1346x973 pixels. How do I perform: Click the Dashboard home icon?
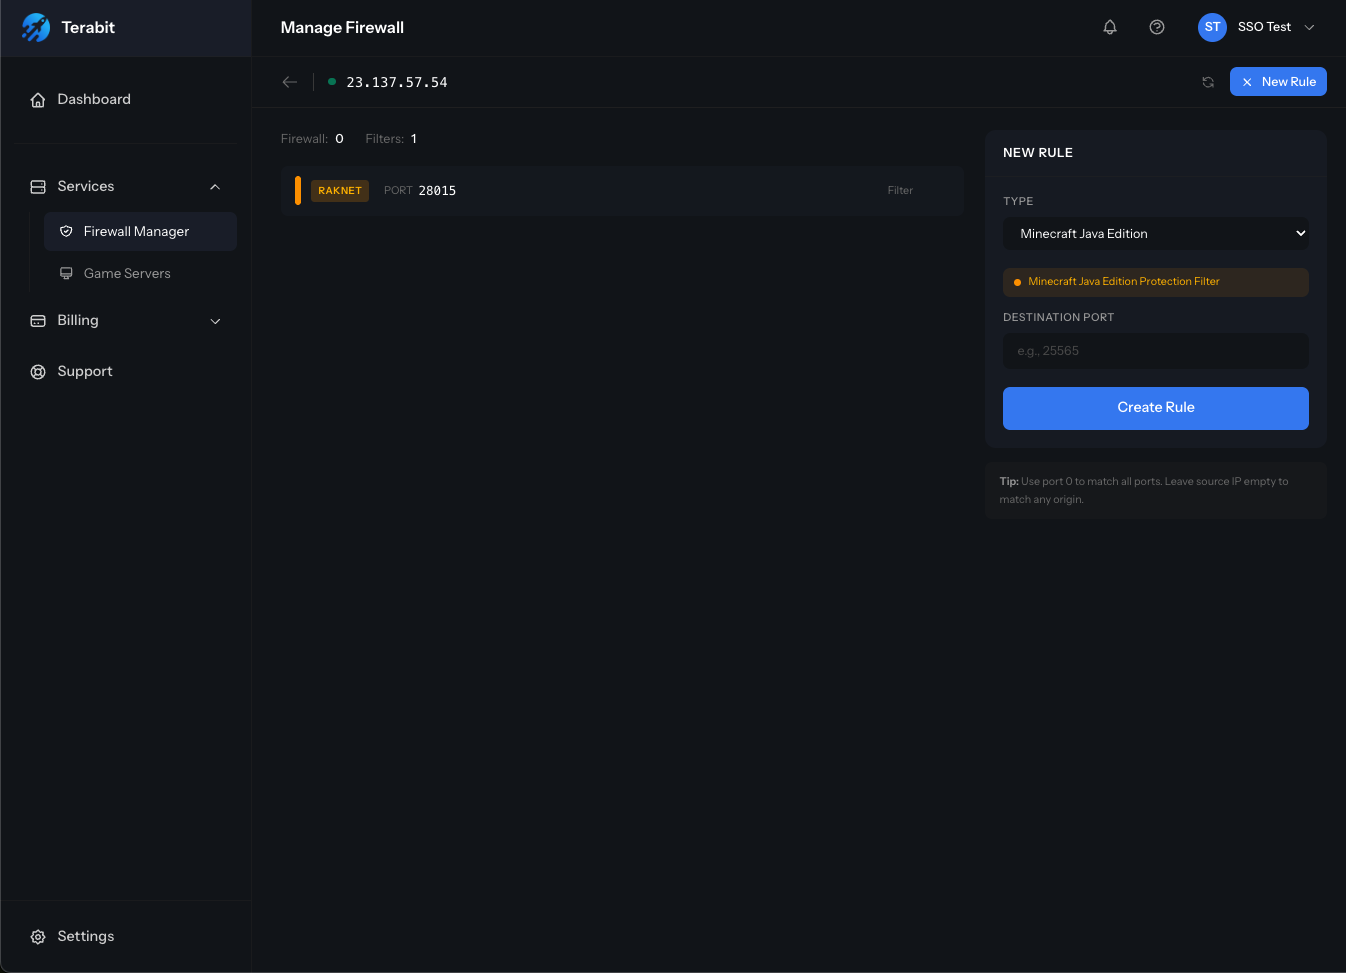point(38,100)
